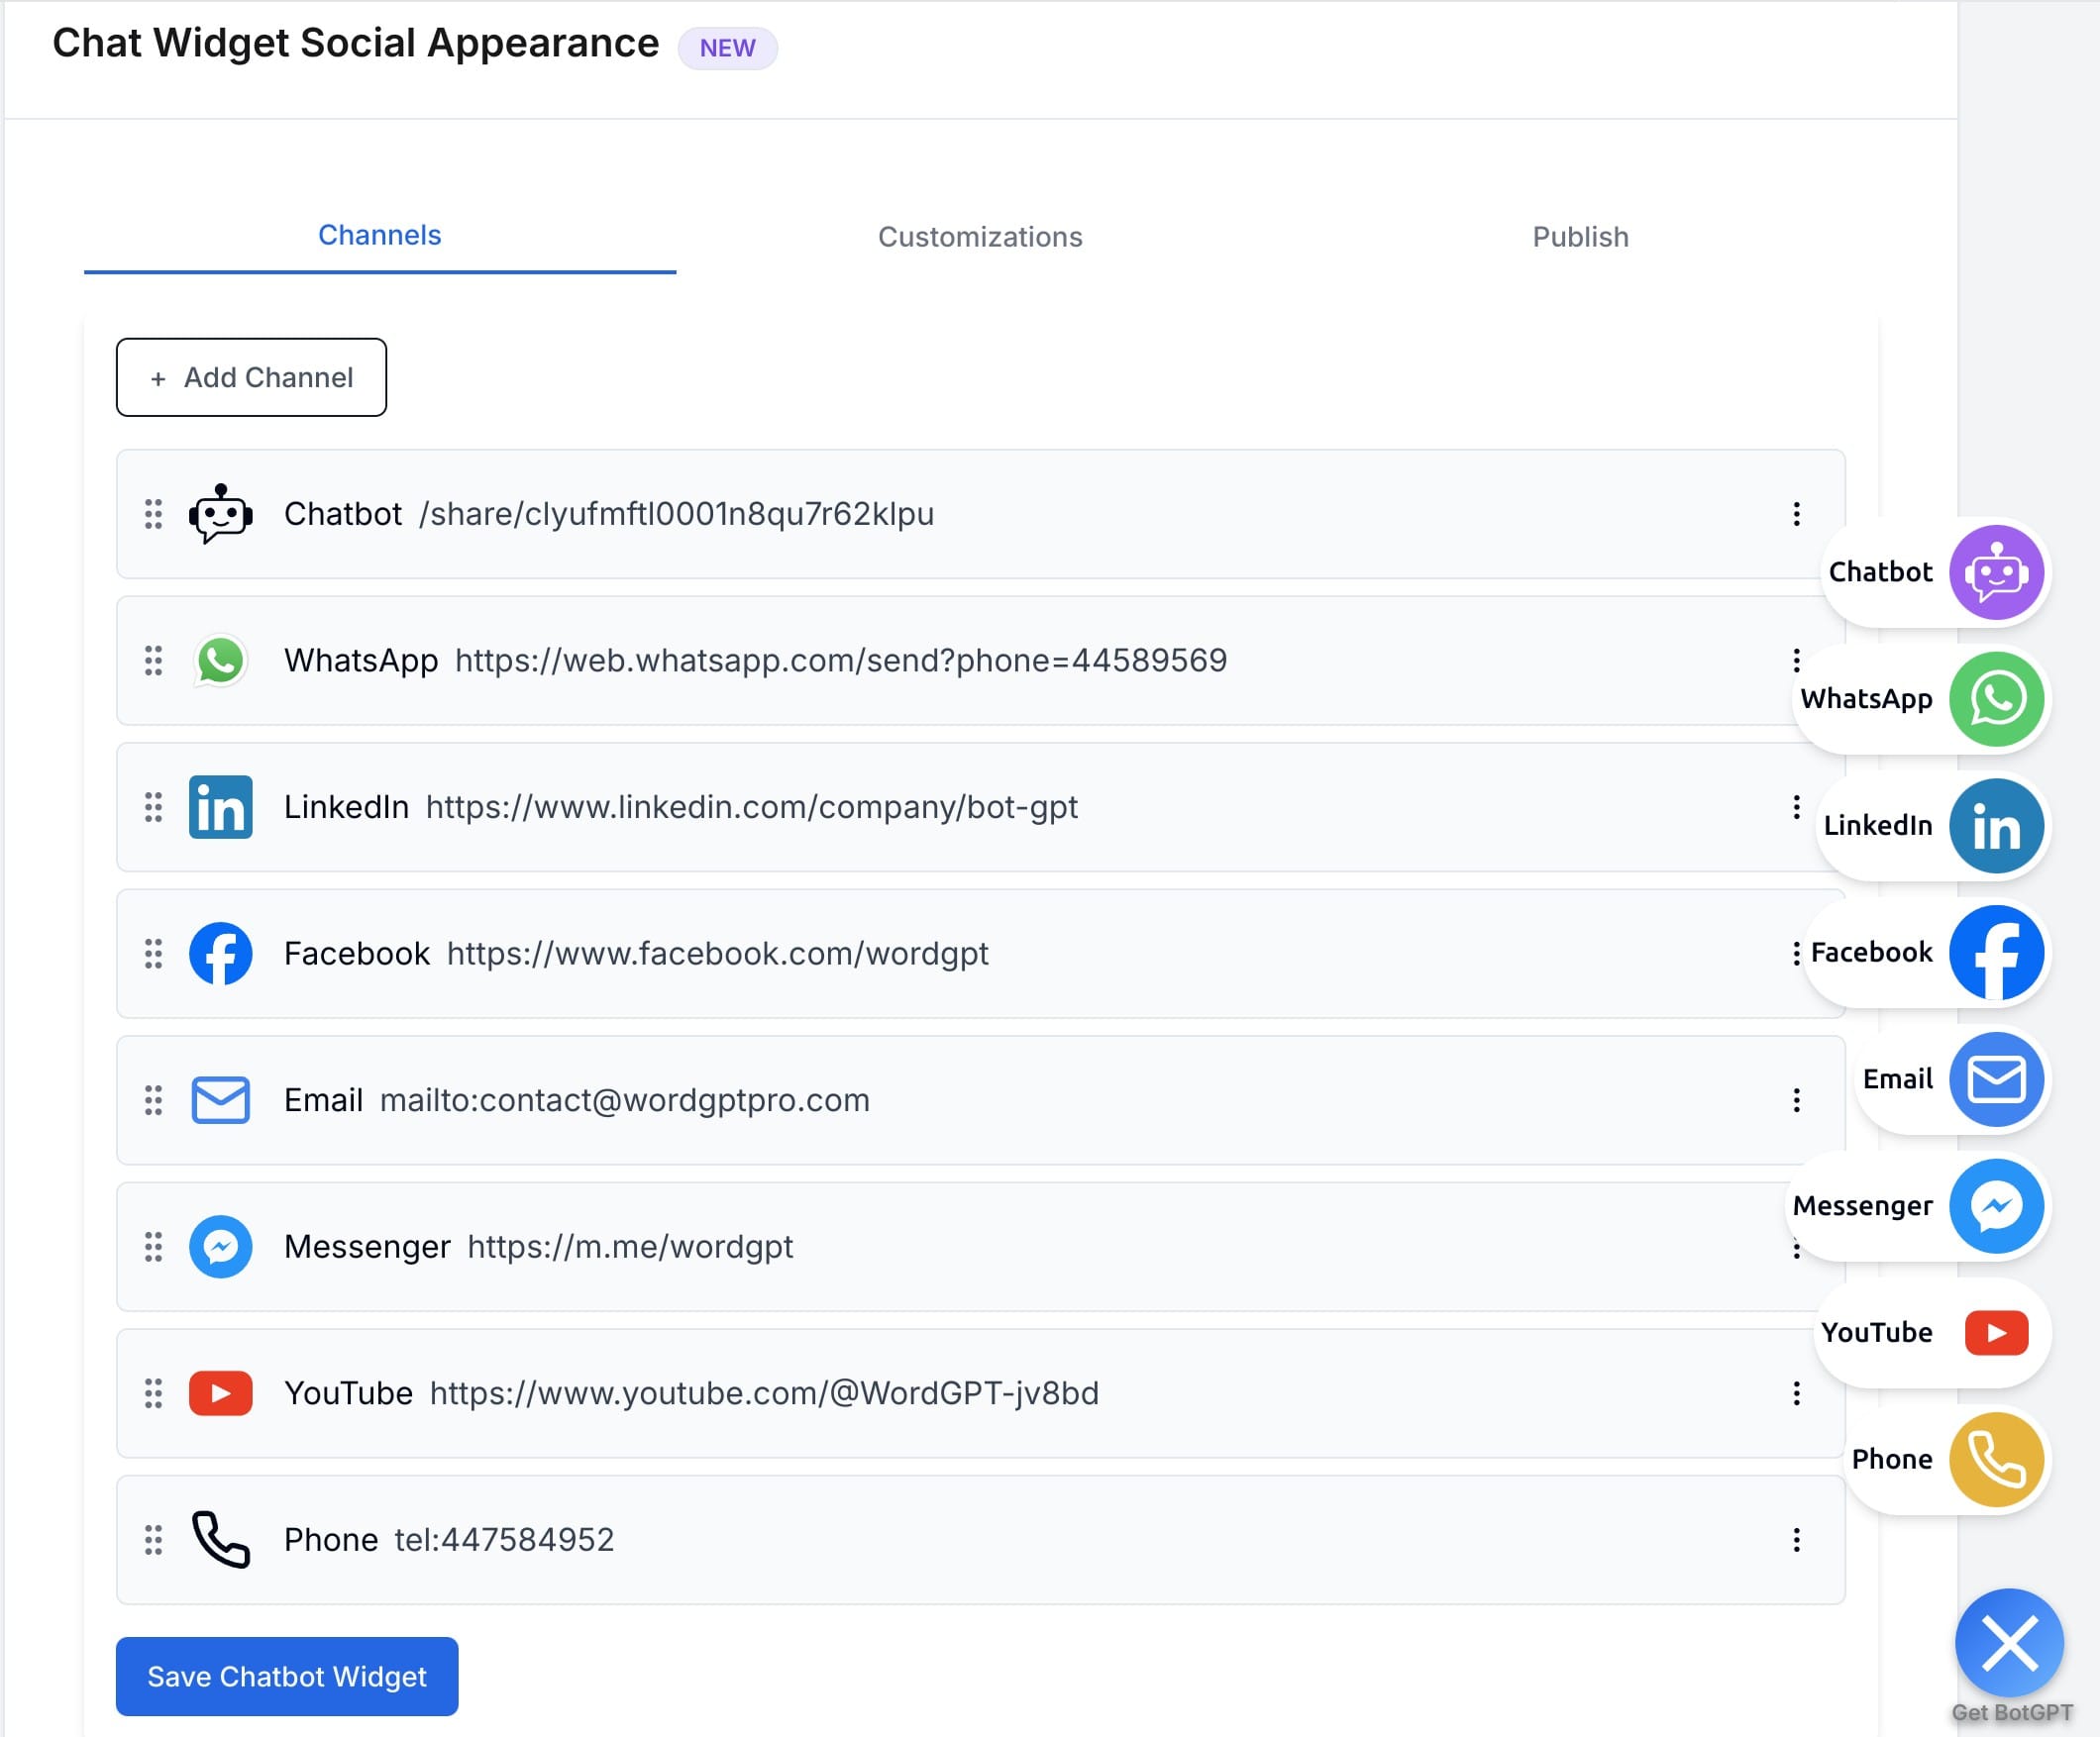Click the Messenger icon in the channel list

pyautogui.click(x=220, y=1247)
